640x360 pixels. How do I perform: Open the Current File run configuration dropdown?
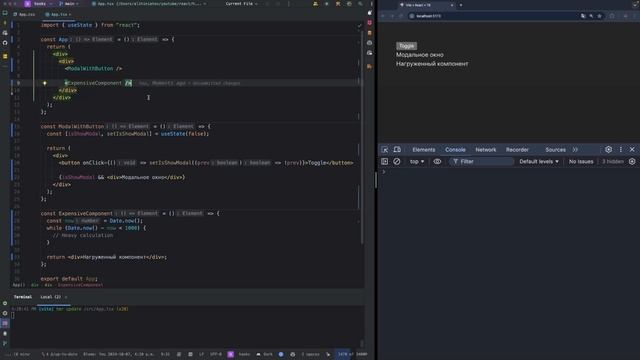[242, 4]
